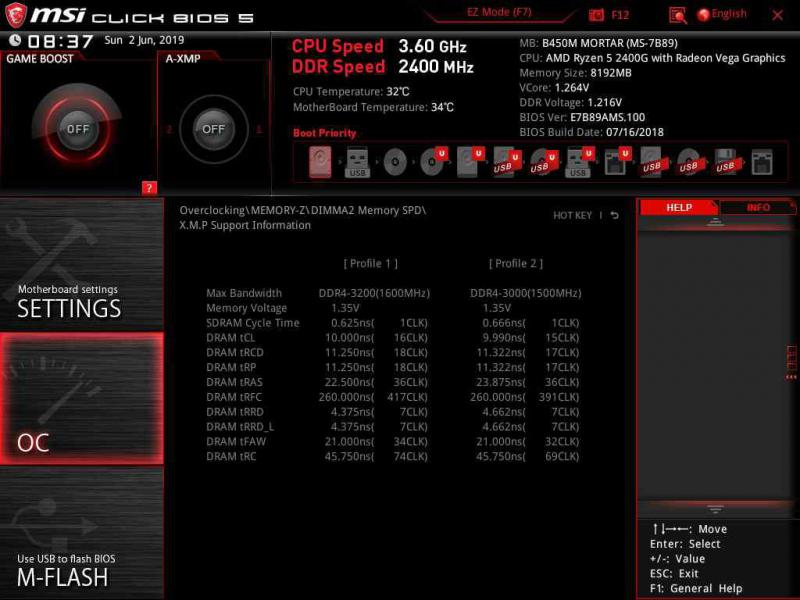Viewport: 800px width, 600px height.
Task: Click the back arrow next to HOT KEY
Action: coord(614,216)
